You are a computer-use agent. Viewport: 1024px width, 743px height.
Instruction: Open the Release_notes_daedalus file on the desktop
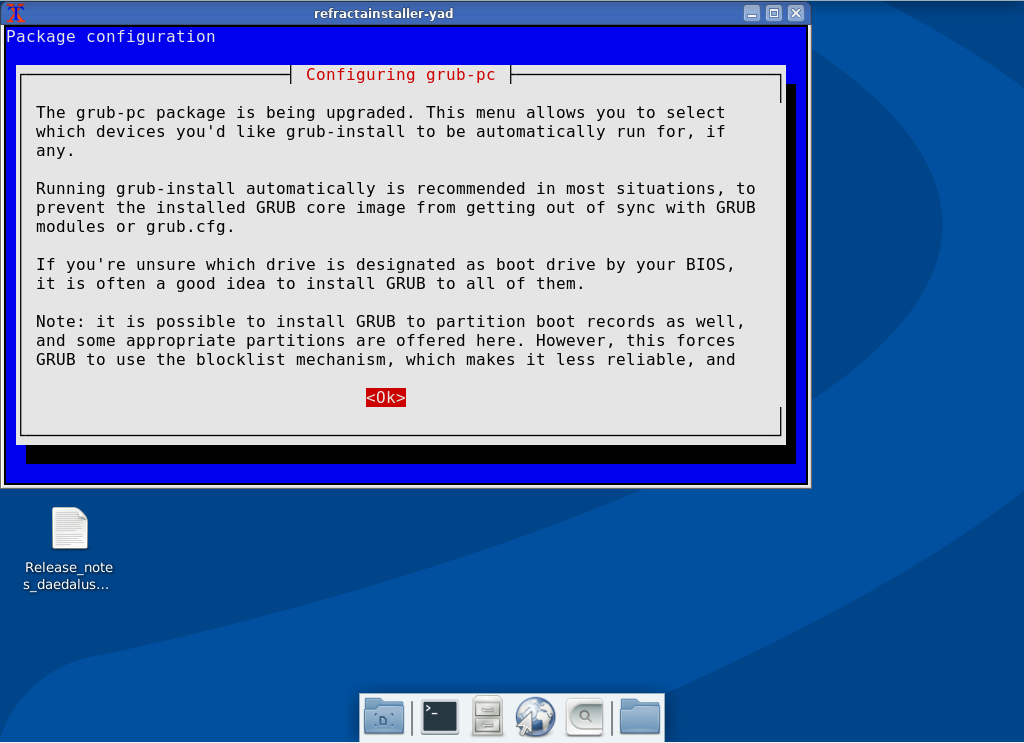coord(68,527)
